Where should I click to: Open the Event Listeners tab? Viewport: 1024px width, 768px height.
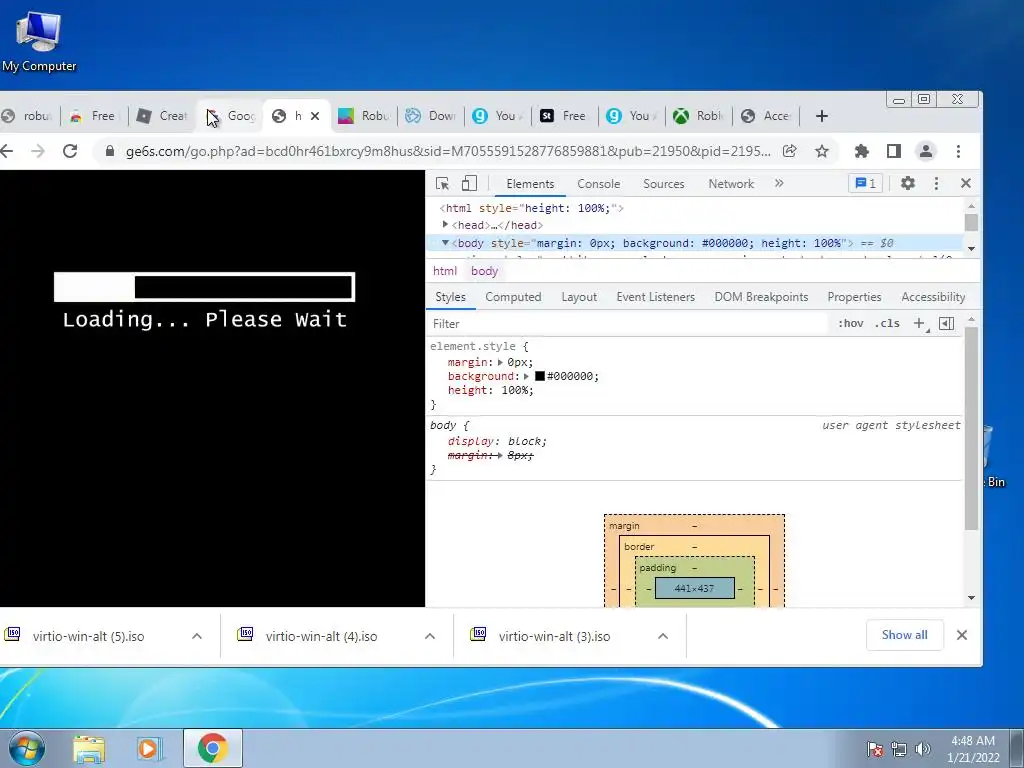[655, 297]
